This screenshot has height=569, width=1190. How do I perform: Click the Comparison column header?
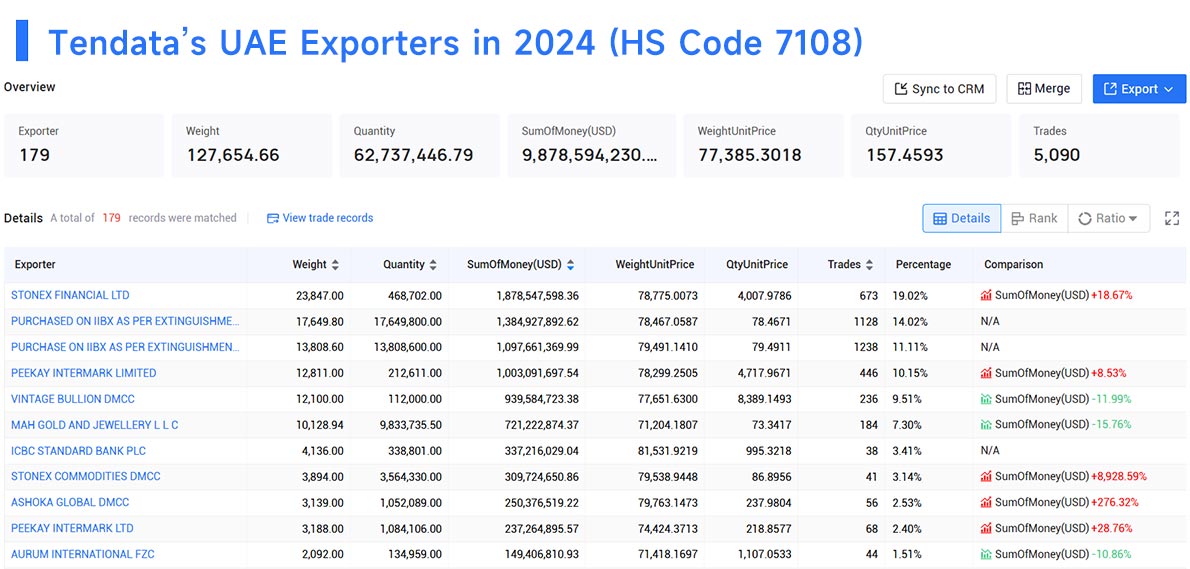pyautogui.click(x=1013, y=265)
